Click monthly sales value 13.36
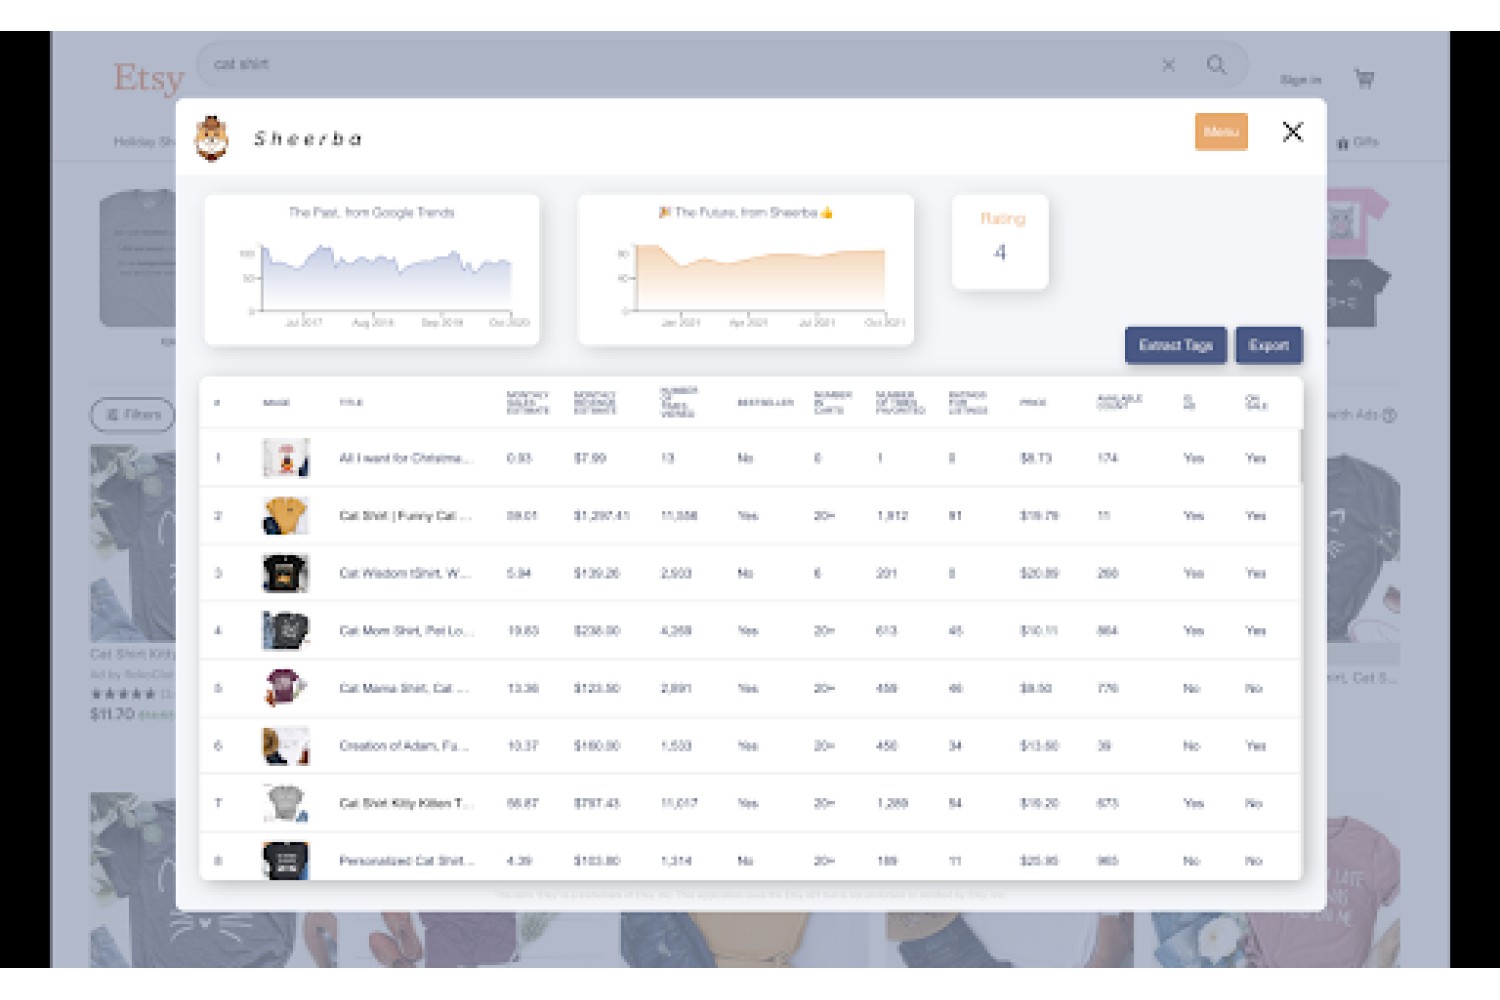This screenshot has width=1500, height=1000. (523, 688)
